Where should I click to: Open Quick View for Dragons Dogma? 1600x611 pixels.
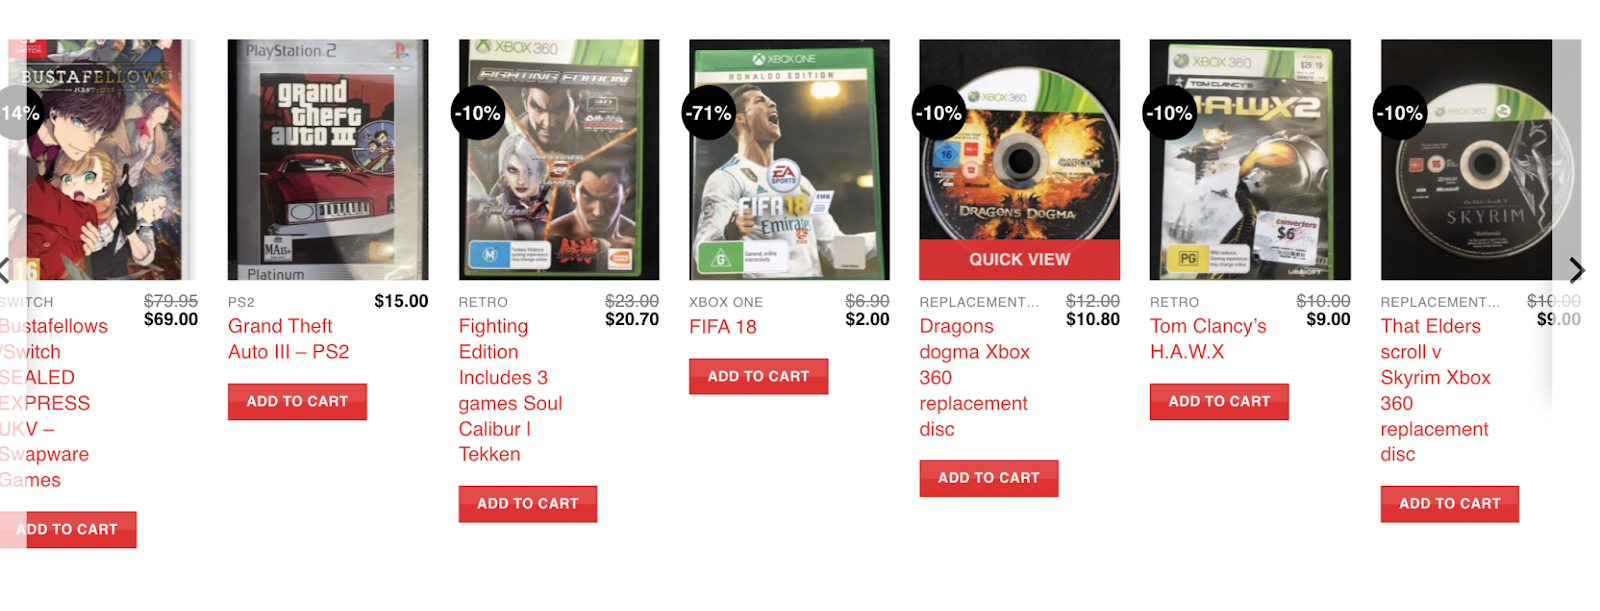pos(1019,259)
